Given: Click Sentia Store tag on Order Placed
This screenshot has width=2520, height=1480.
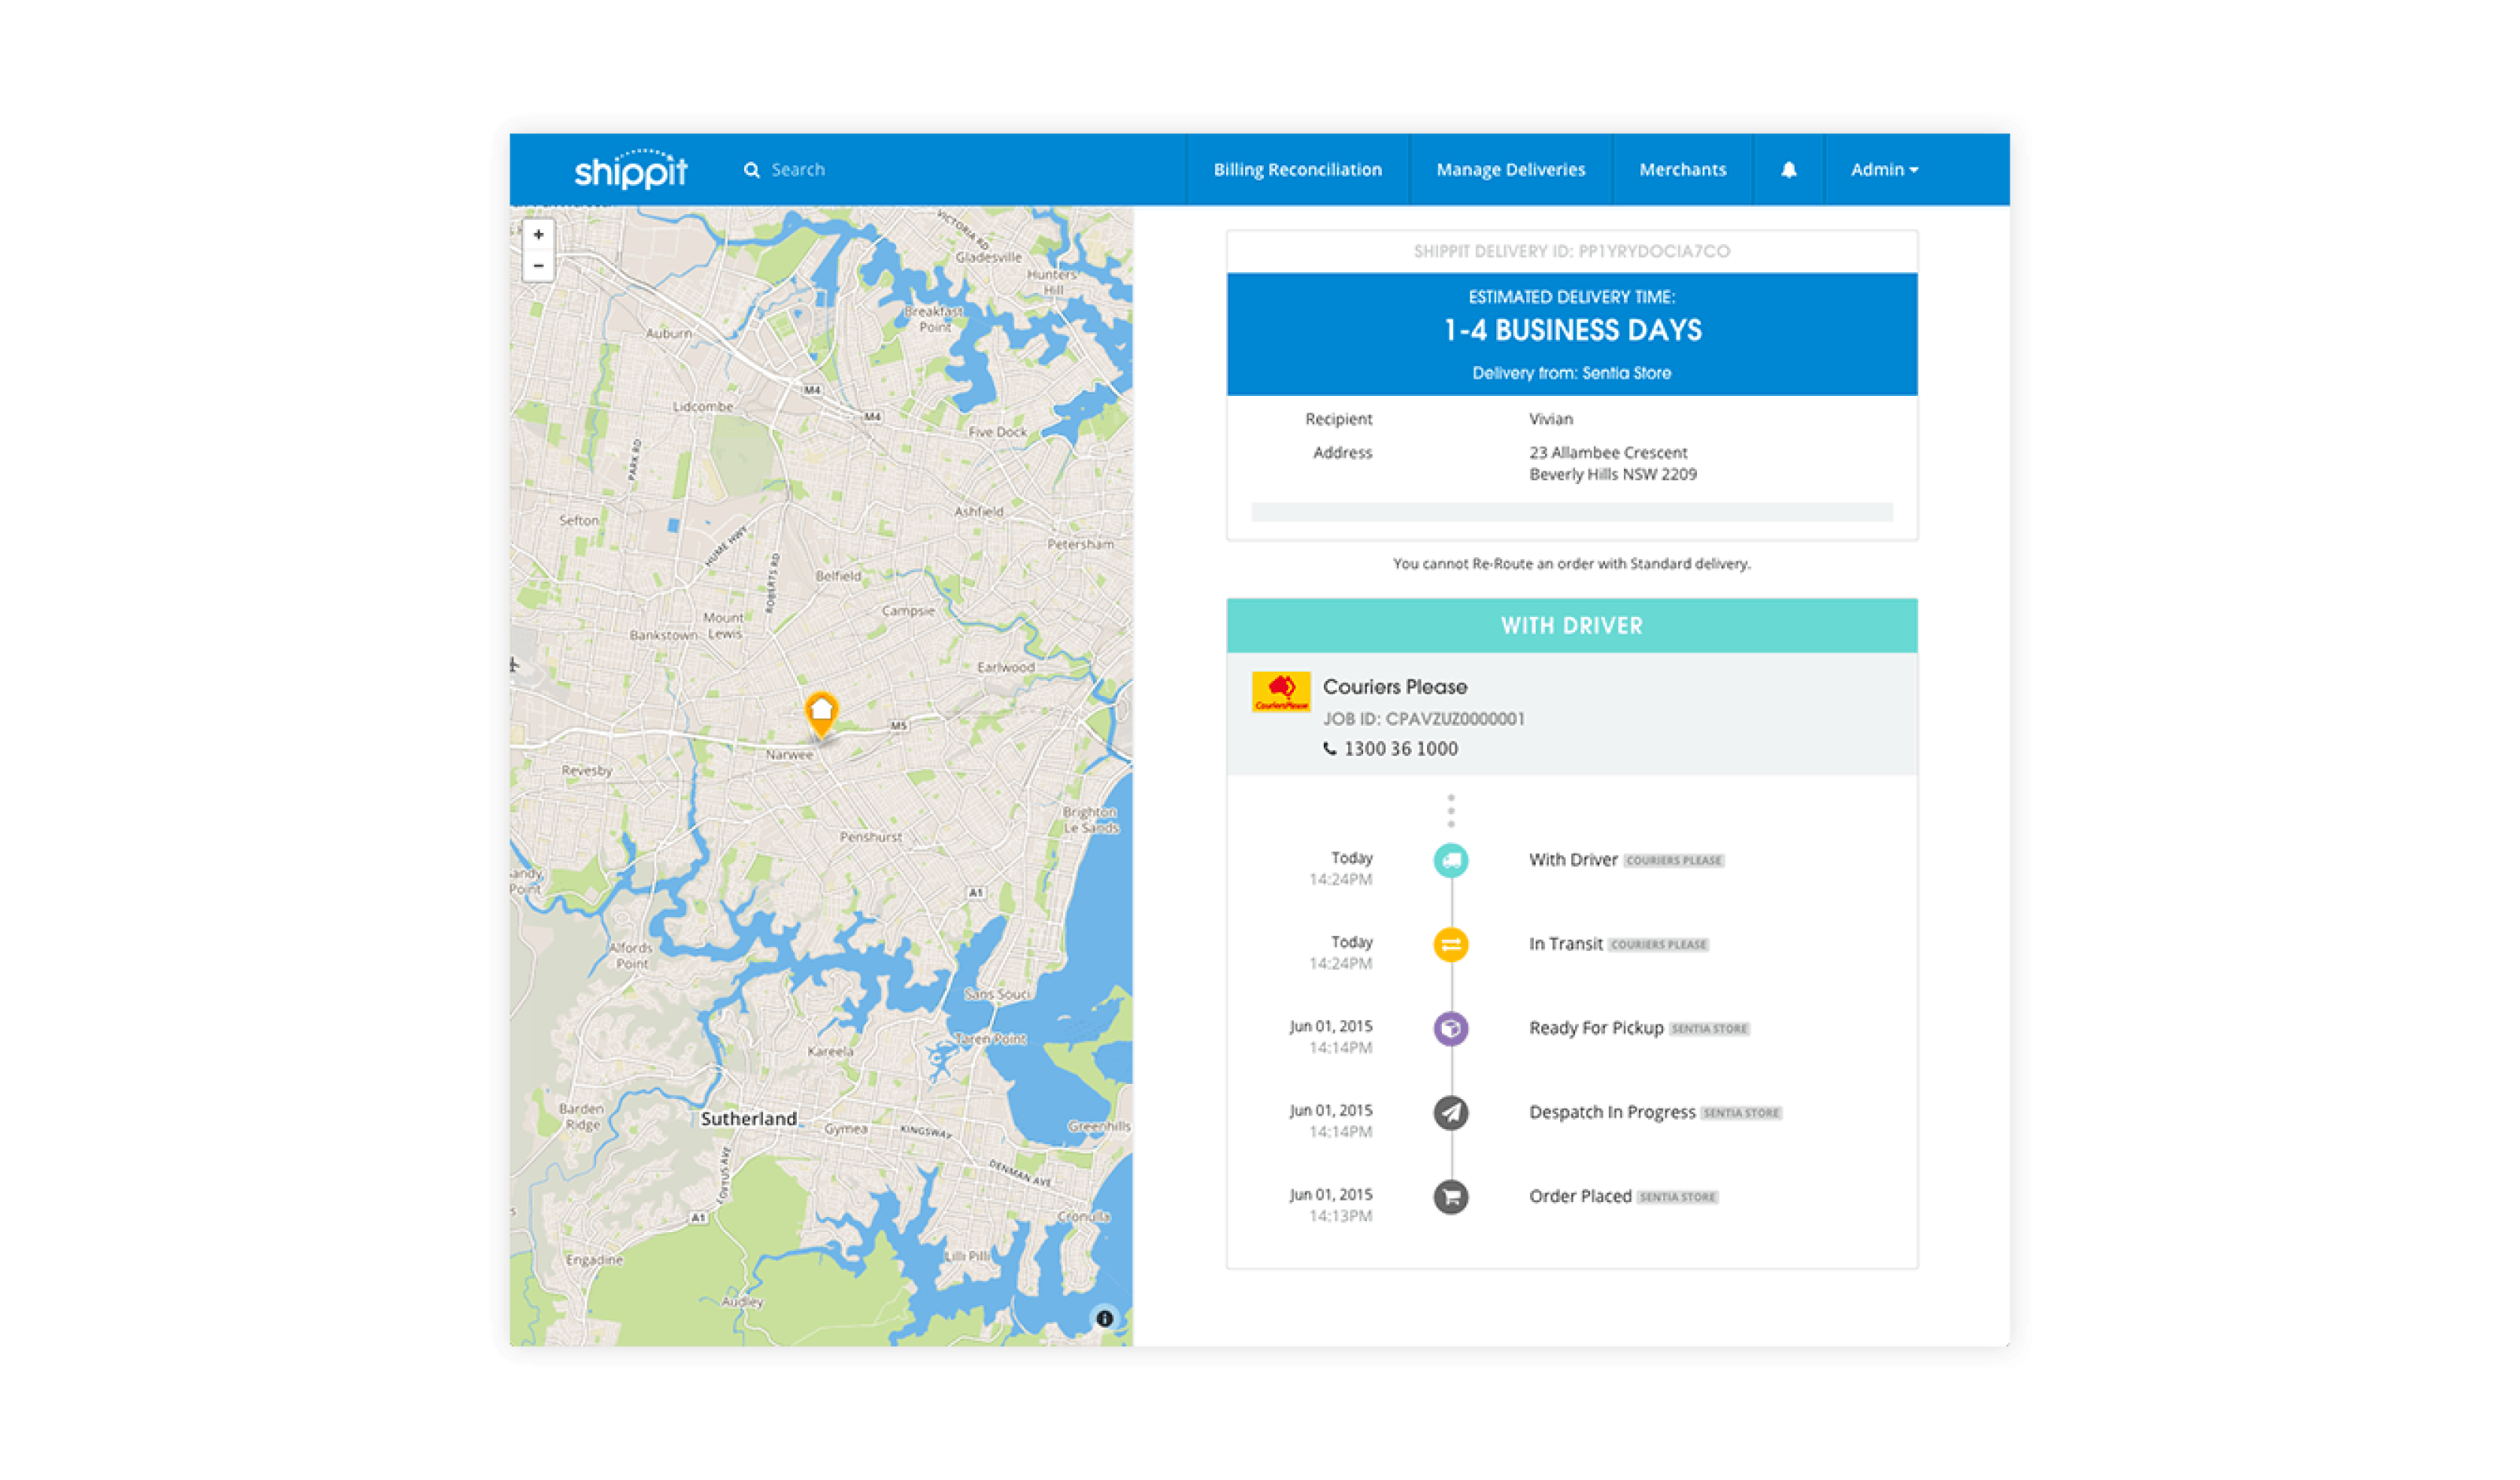Looking at the screenshot, I should [x=1677, y=1196].
